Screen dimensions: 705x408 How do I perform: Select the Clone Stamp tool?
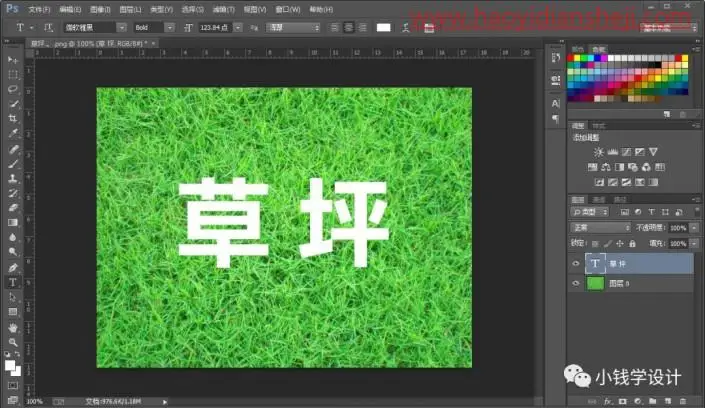(x=13, y=179)
